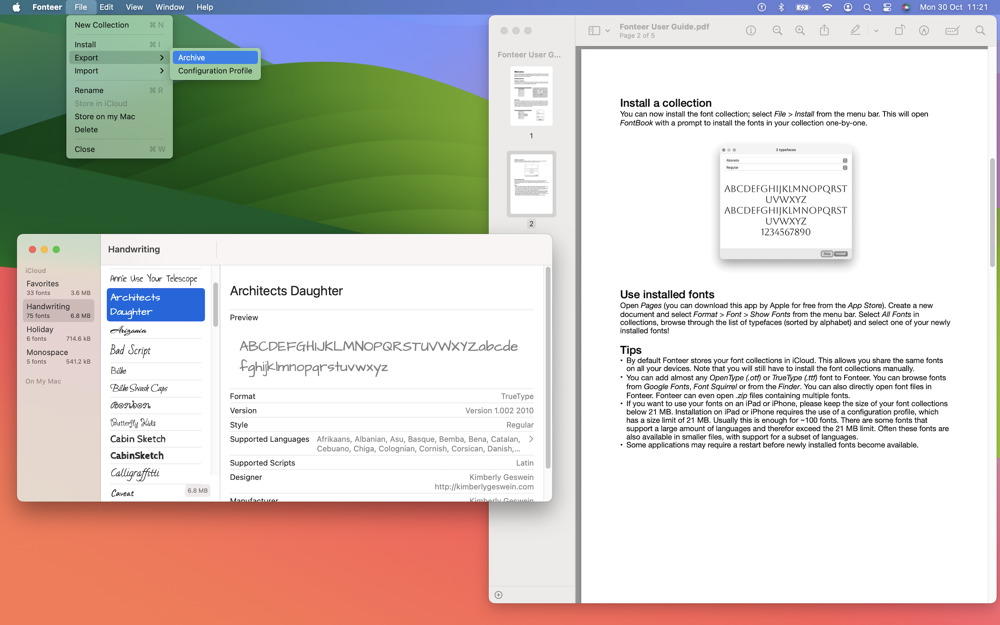Click the font preview sample text
The width and height of the screenshot is (1000, 625).
tap(379, 357)
